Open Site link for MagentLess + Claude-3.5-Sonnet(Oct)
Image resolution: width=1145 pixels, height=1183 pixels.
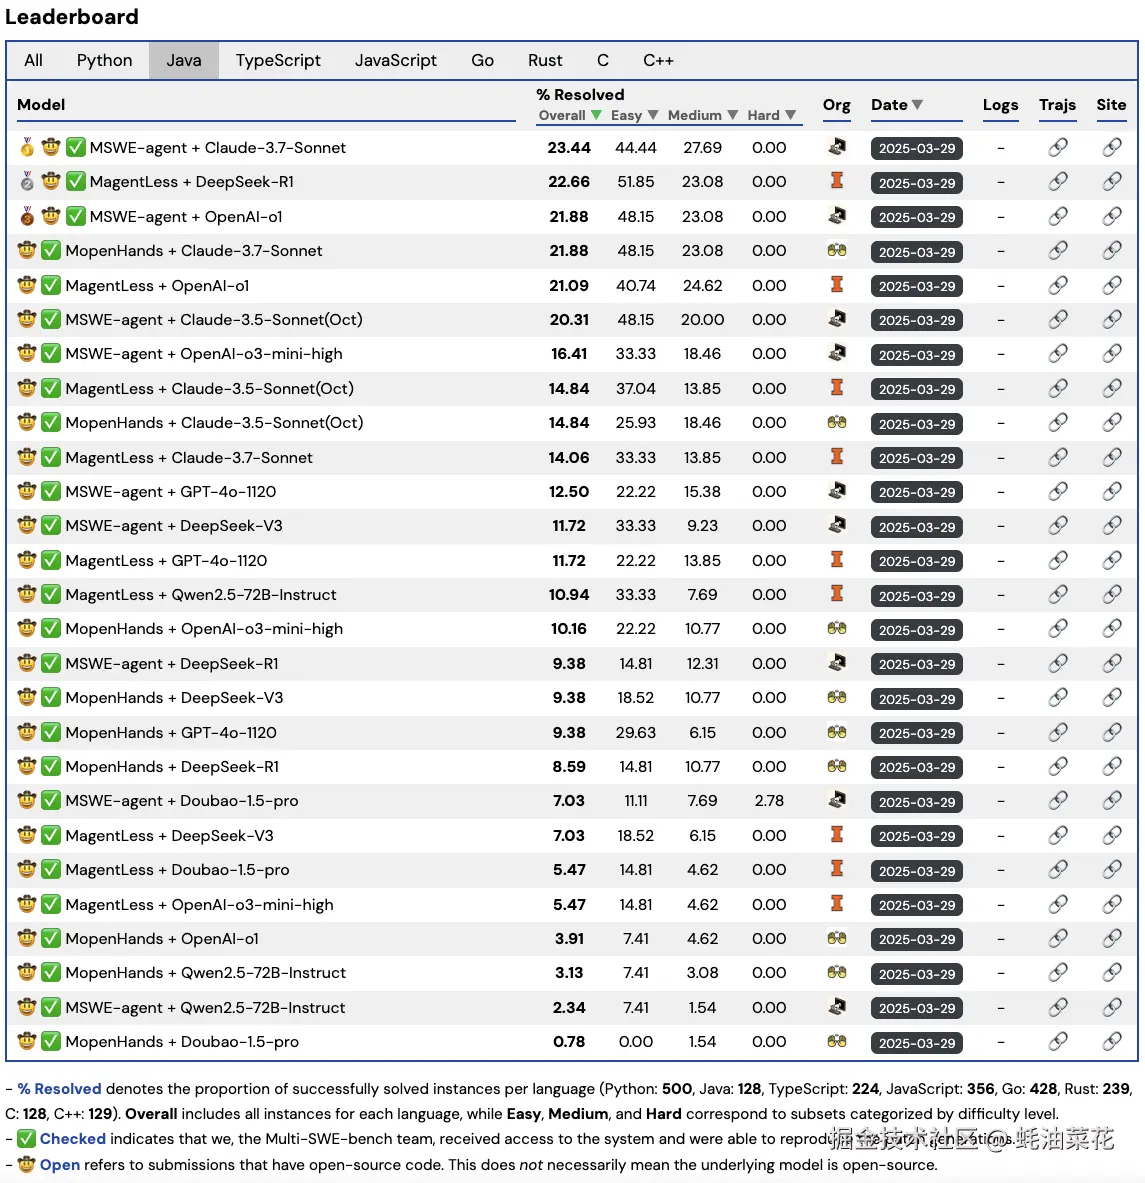[x=1112, y=389]
